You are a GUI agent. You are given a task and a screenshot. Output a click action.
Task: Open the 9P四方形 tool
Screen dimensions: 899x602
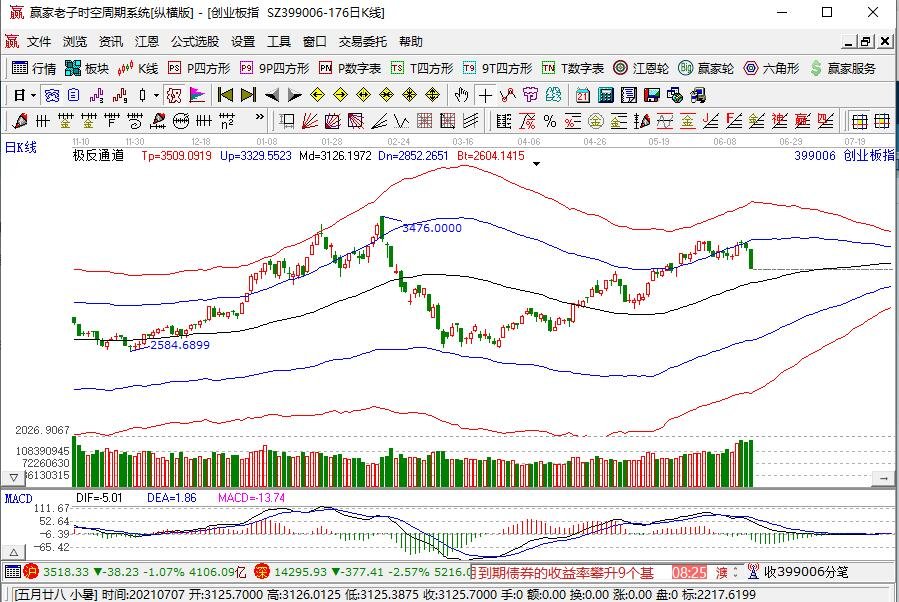click(275, 68)
